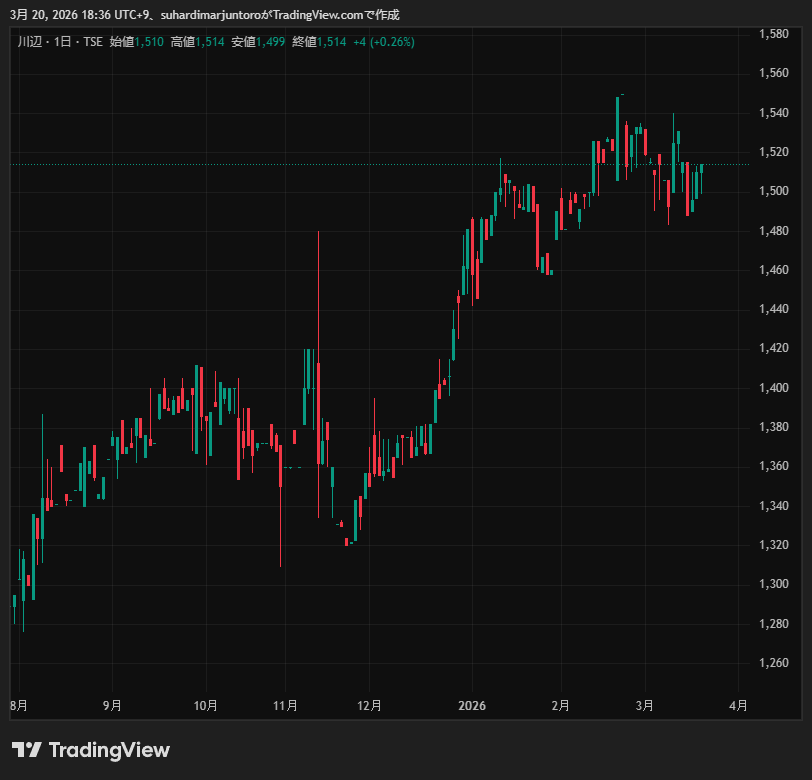Click the 1,320 price axis label
Image resolution: width=812 pixels, height=780 pixels.
(x=774, y=545)
